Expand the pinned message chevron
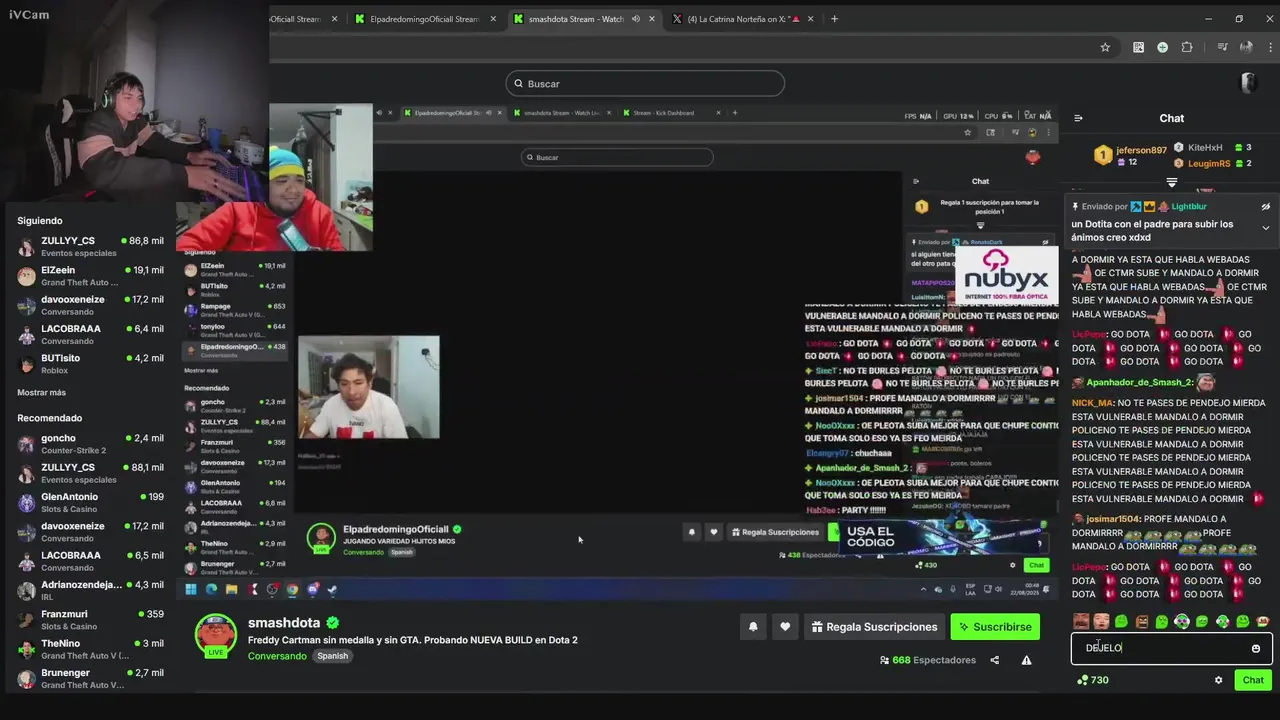This screenshot has width=1280, height=720. click(x=1265, y=228)
